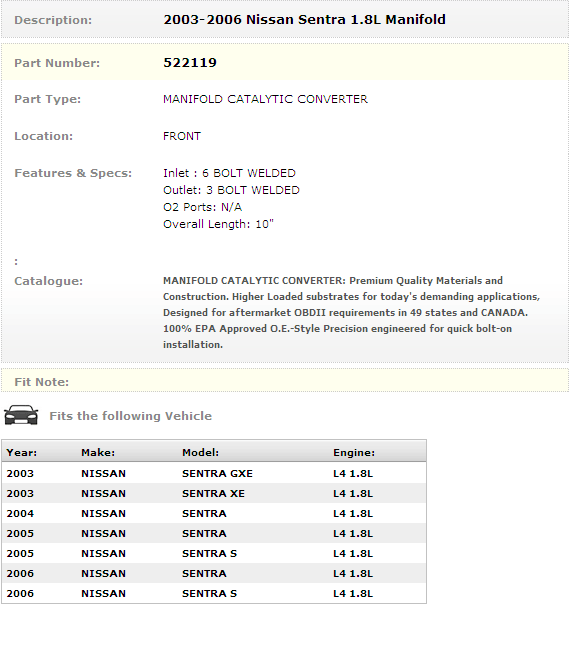
Task: Click the car icon beside Fits the following Vehicle
Action: coord(21,415)
